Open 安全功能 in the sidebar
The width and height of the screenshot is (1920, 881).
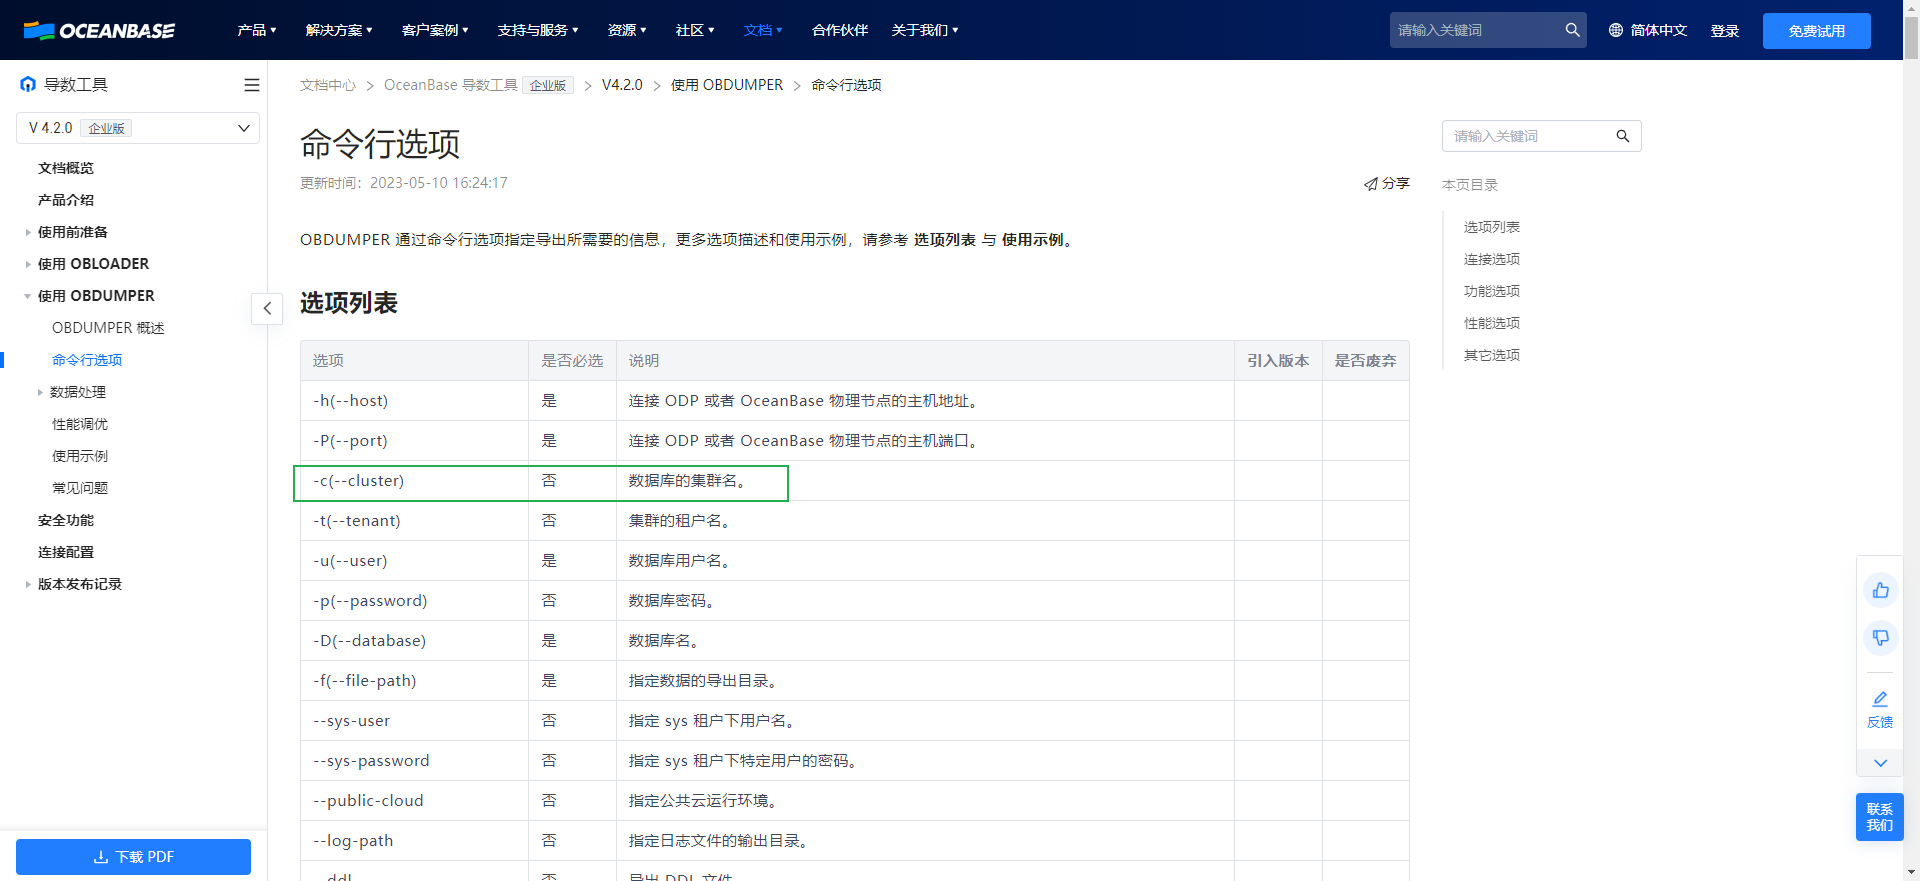[x=66, y=520]
